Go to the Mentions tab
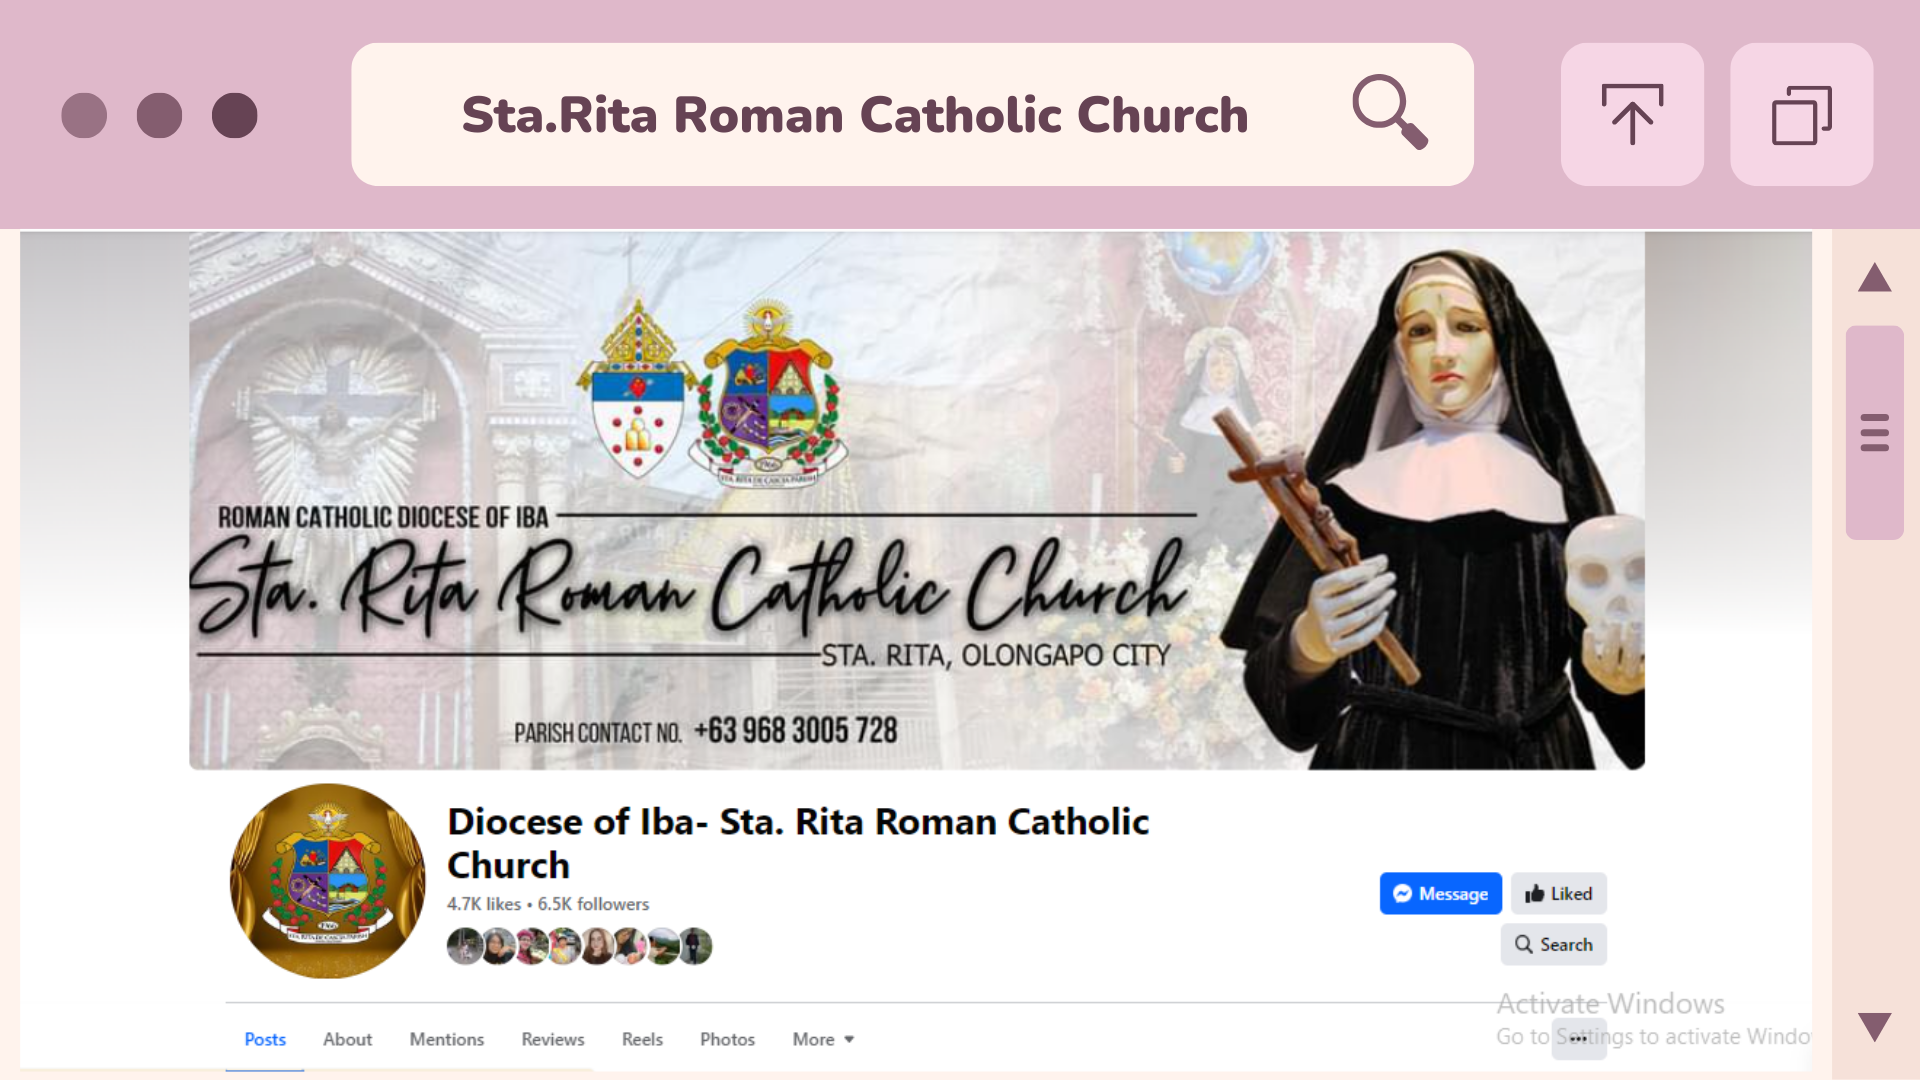 coord(446,1039)
